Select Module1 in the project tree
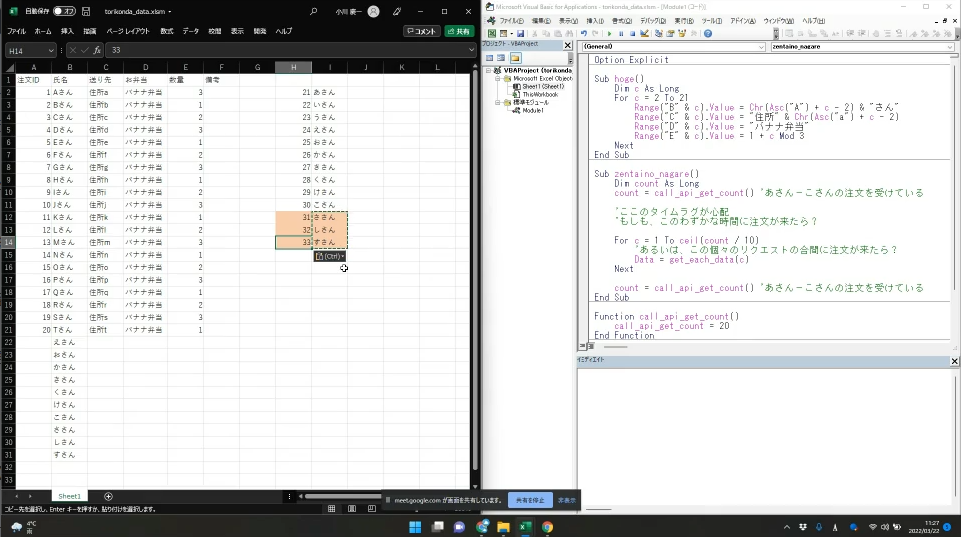Screen dimensions: 961x537 pos(532,110)
